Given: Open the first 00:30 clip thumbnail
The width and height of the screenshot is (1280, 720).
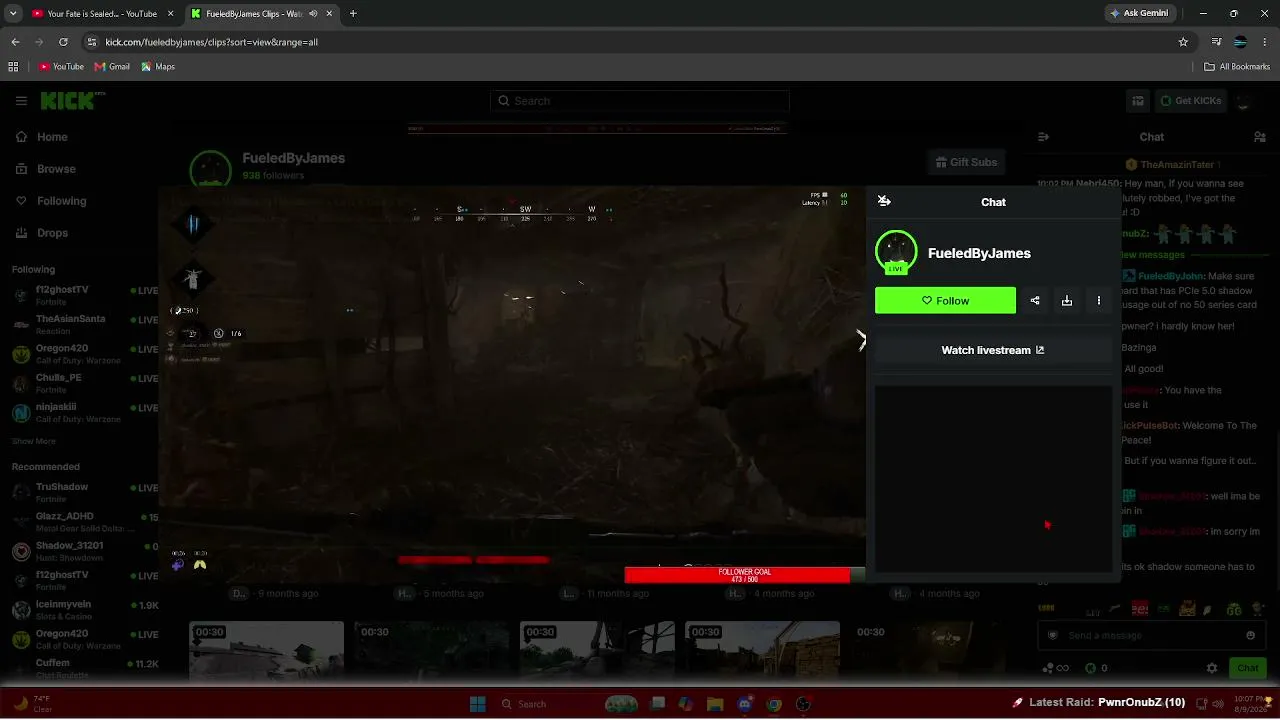Looking at the screenshot, I should point(267,651).
